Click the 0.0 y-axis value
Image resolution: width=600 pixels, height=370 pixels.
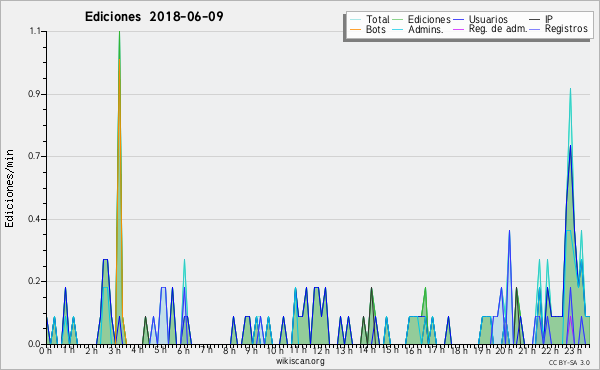34,344
